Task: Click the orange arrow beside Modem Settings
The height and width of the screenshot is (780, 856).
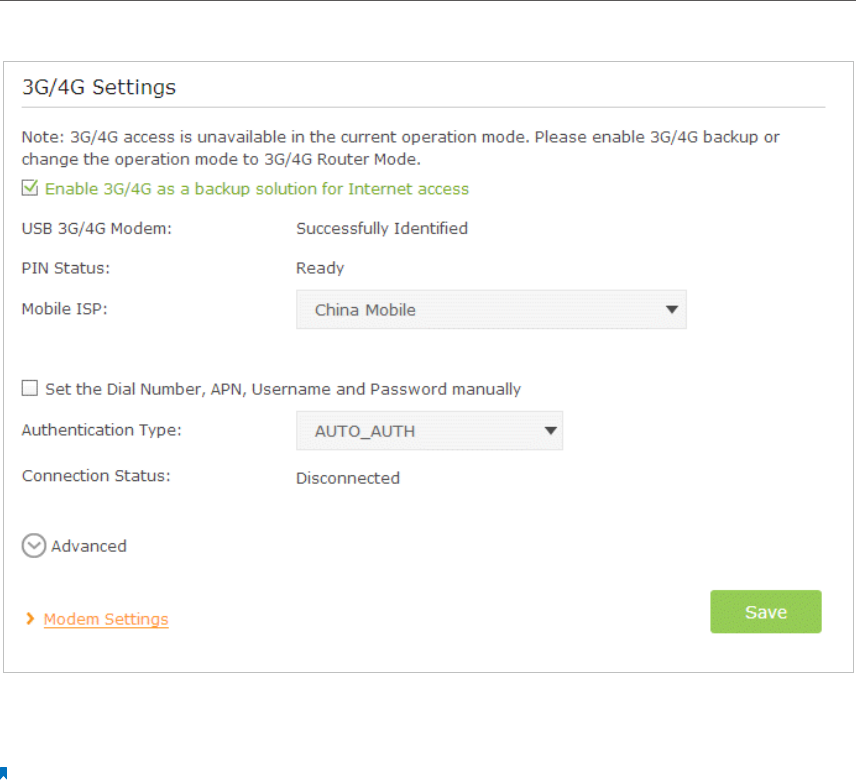Action: pyautogui.click(x=31, y=620)
